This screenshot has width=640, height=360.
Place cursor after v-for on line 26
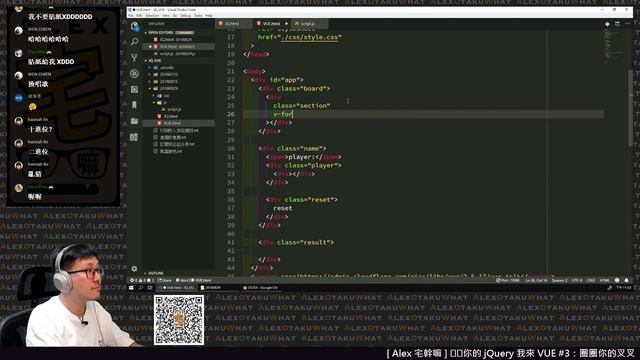tap(293, 114)
